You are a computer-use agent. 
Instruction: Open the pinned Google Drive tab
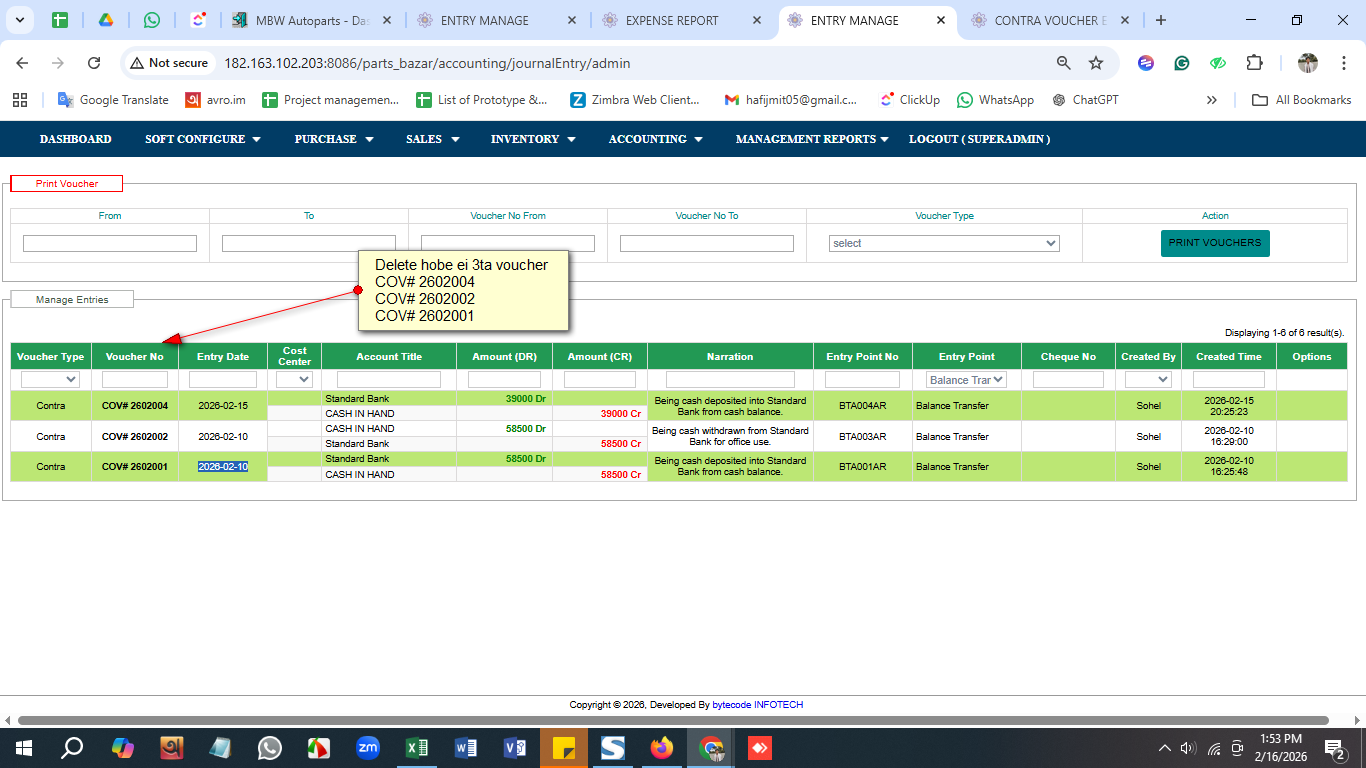click(x=106, y=20)
